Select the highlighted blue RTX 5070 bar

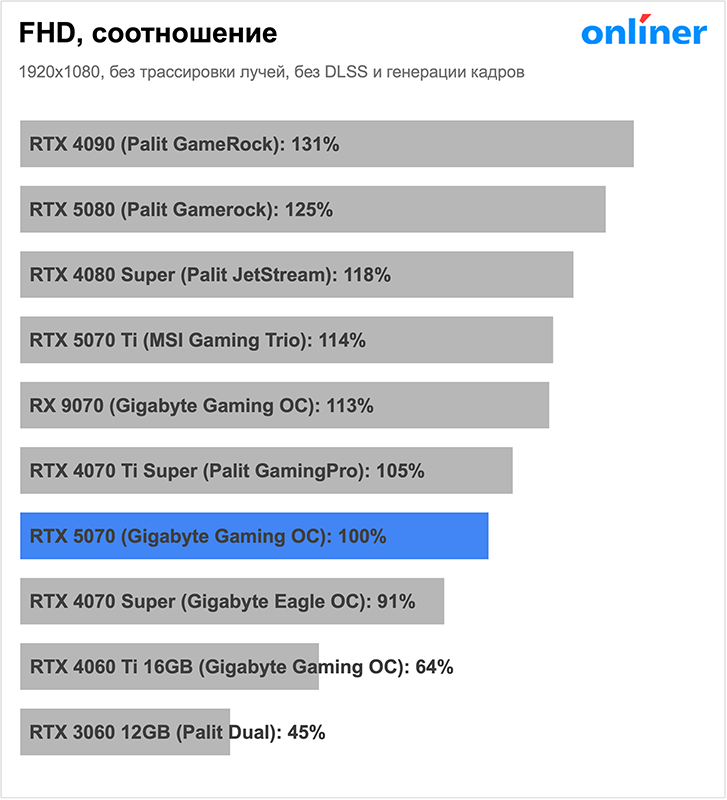tap(254, 536)
